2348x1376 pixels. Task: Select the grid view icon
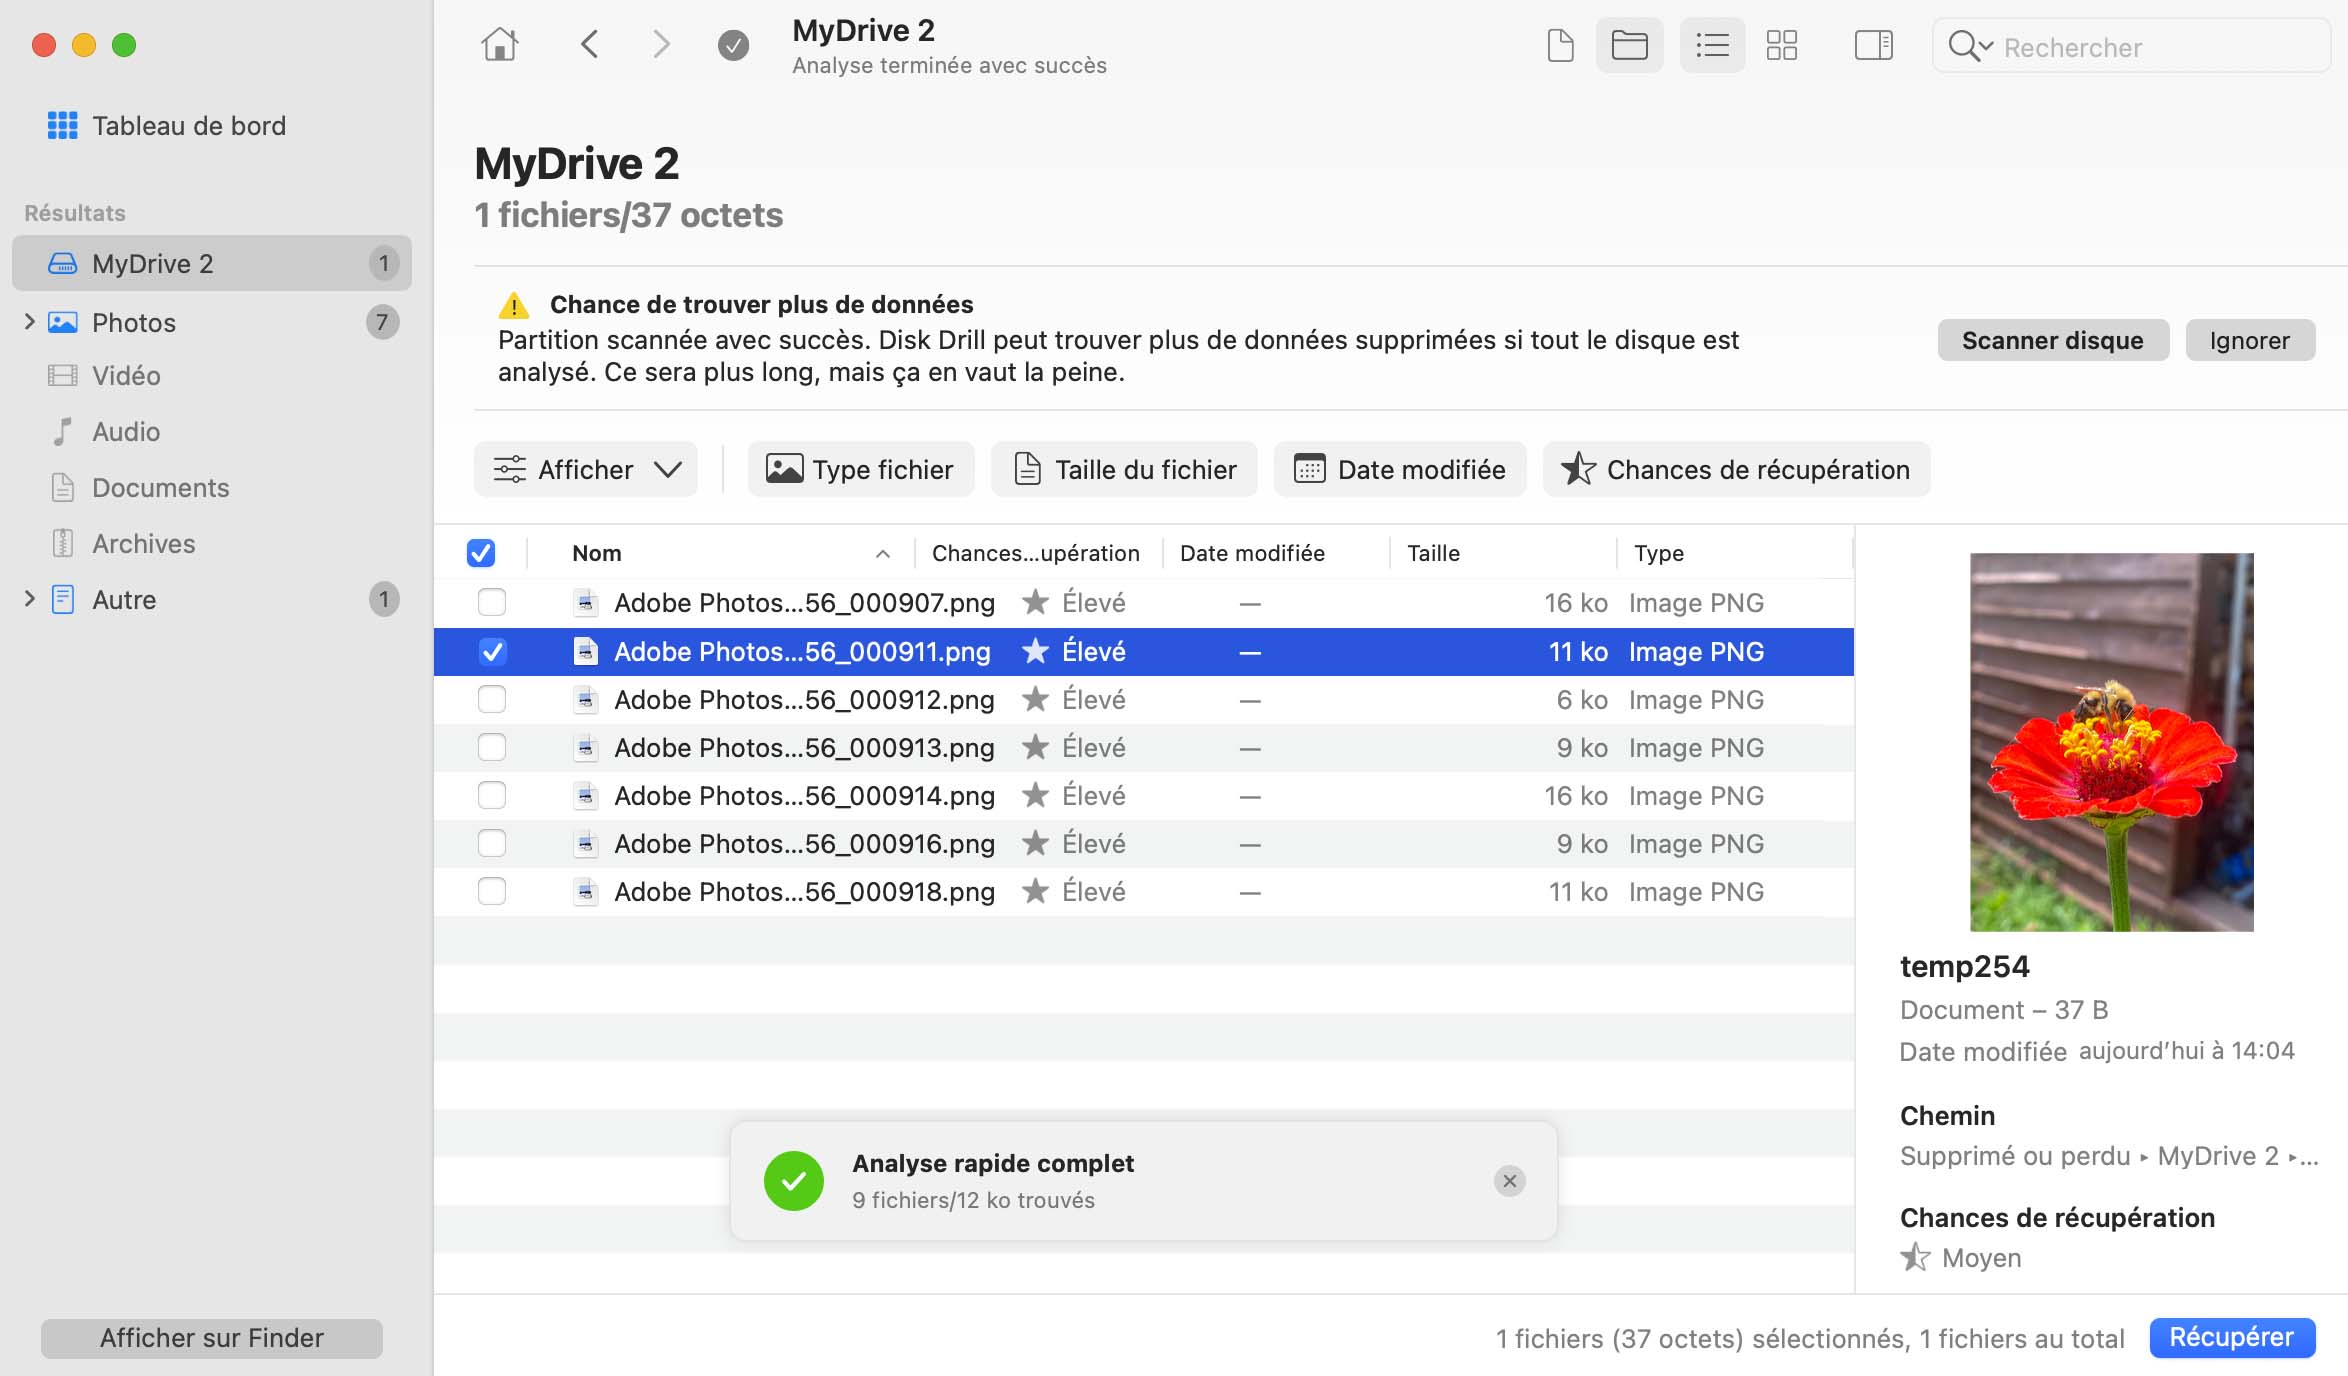click(1783, 44)
